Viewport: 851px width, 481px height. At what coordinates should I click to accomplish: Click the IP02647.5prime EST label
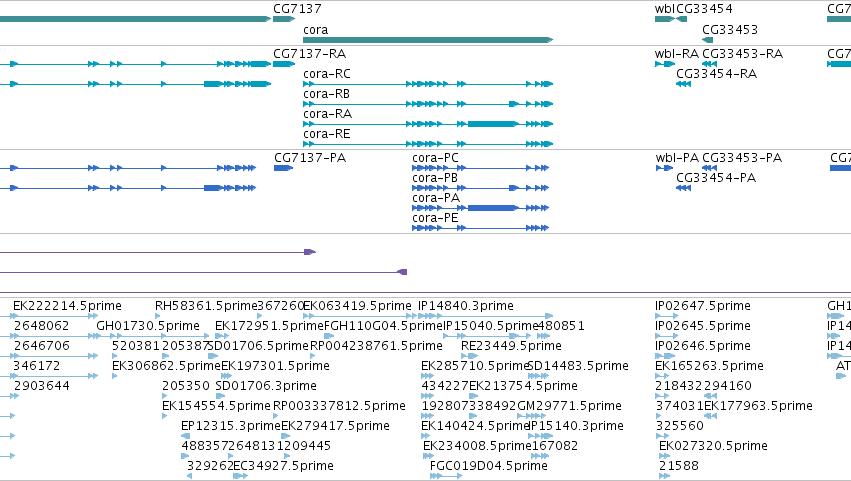703,306
